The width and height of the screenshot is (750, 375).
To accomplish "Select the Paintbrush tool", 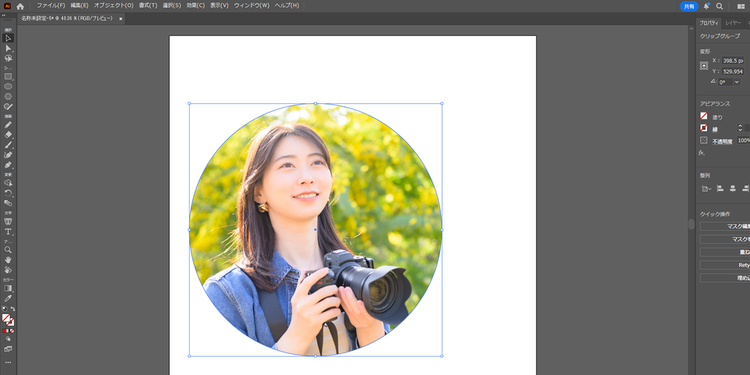I will (8, 145).
